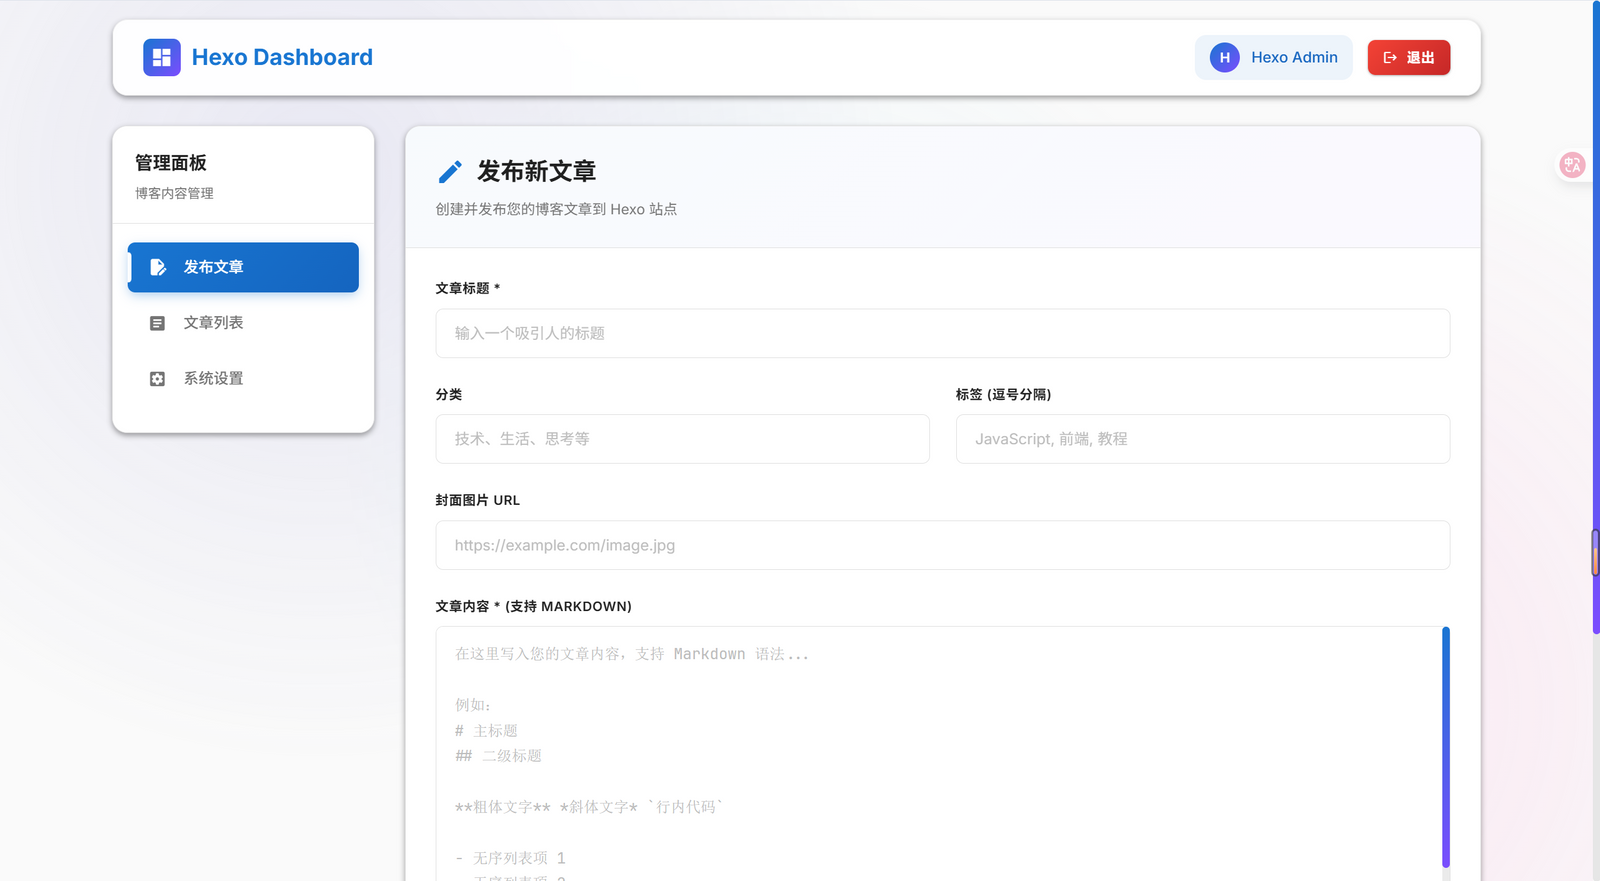1600x881 pixels.
Task: Click the 文章标题 * label
Action: click(467, 288)
